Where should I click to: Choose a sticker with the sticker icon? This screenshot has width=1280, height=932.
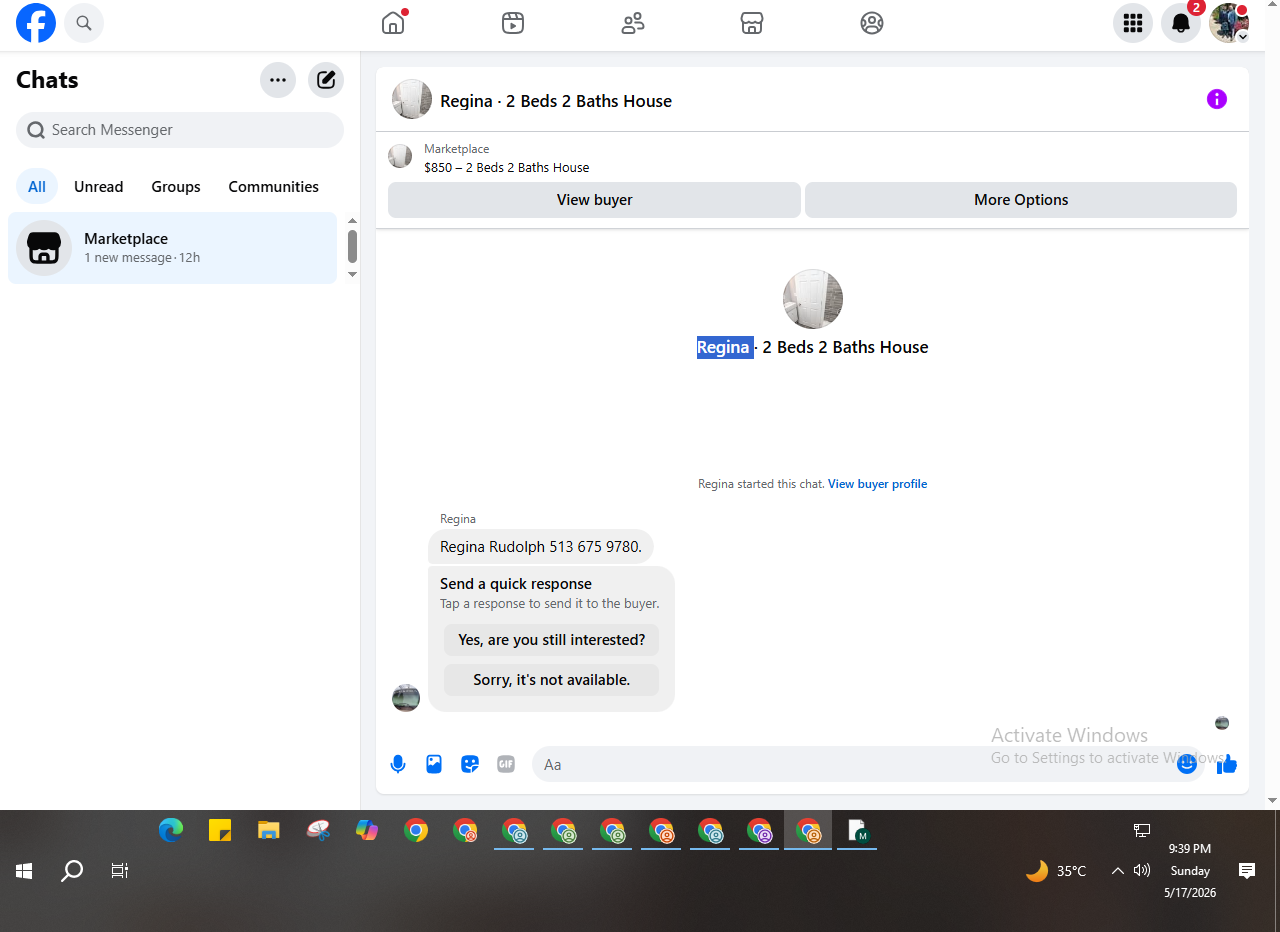[470, 764]
